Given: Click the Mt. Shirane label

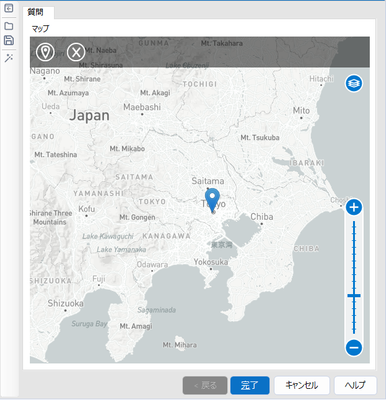Looking at the screenshot, I should [82, 79].
